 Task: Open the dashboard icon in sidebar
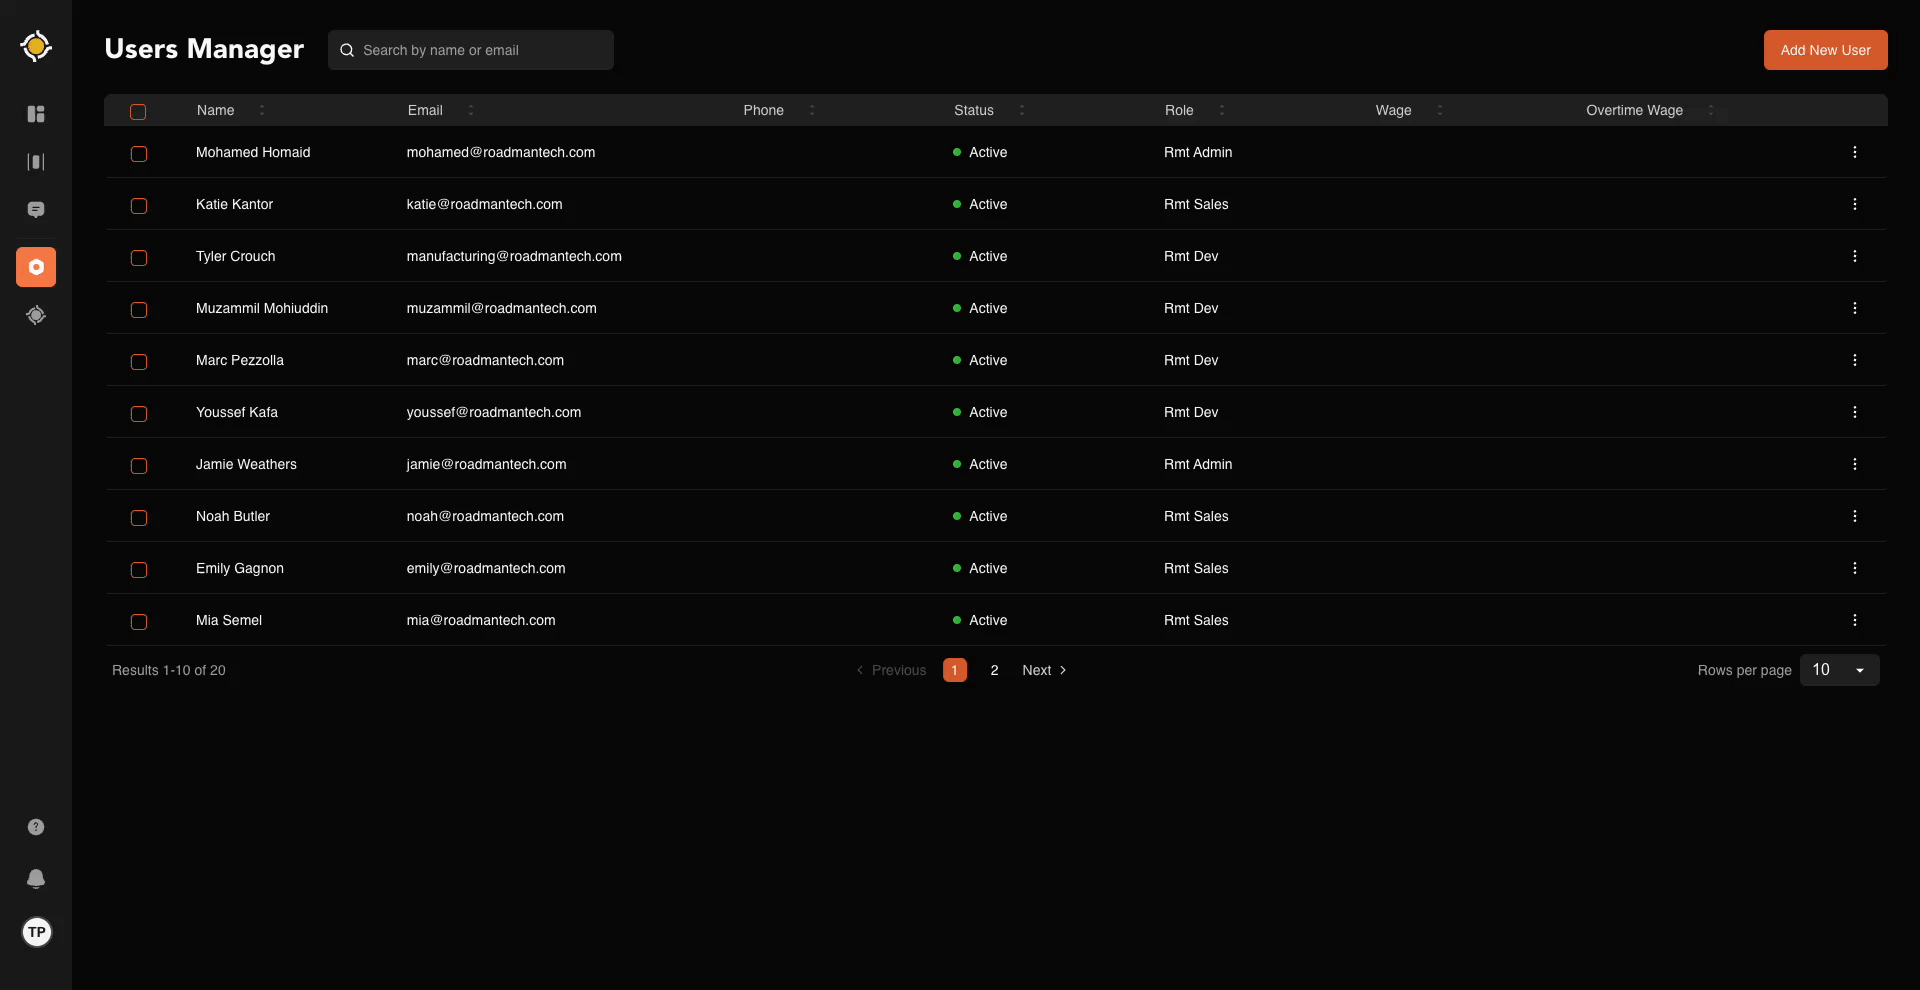pyautogui.click(x=36, y=114)
